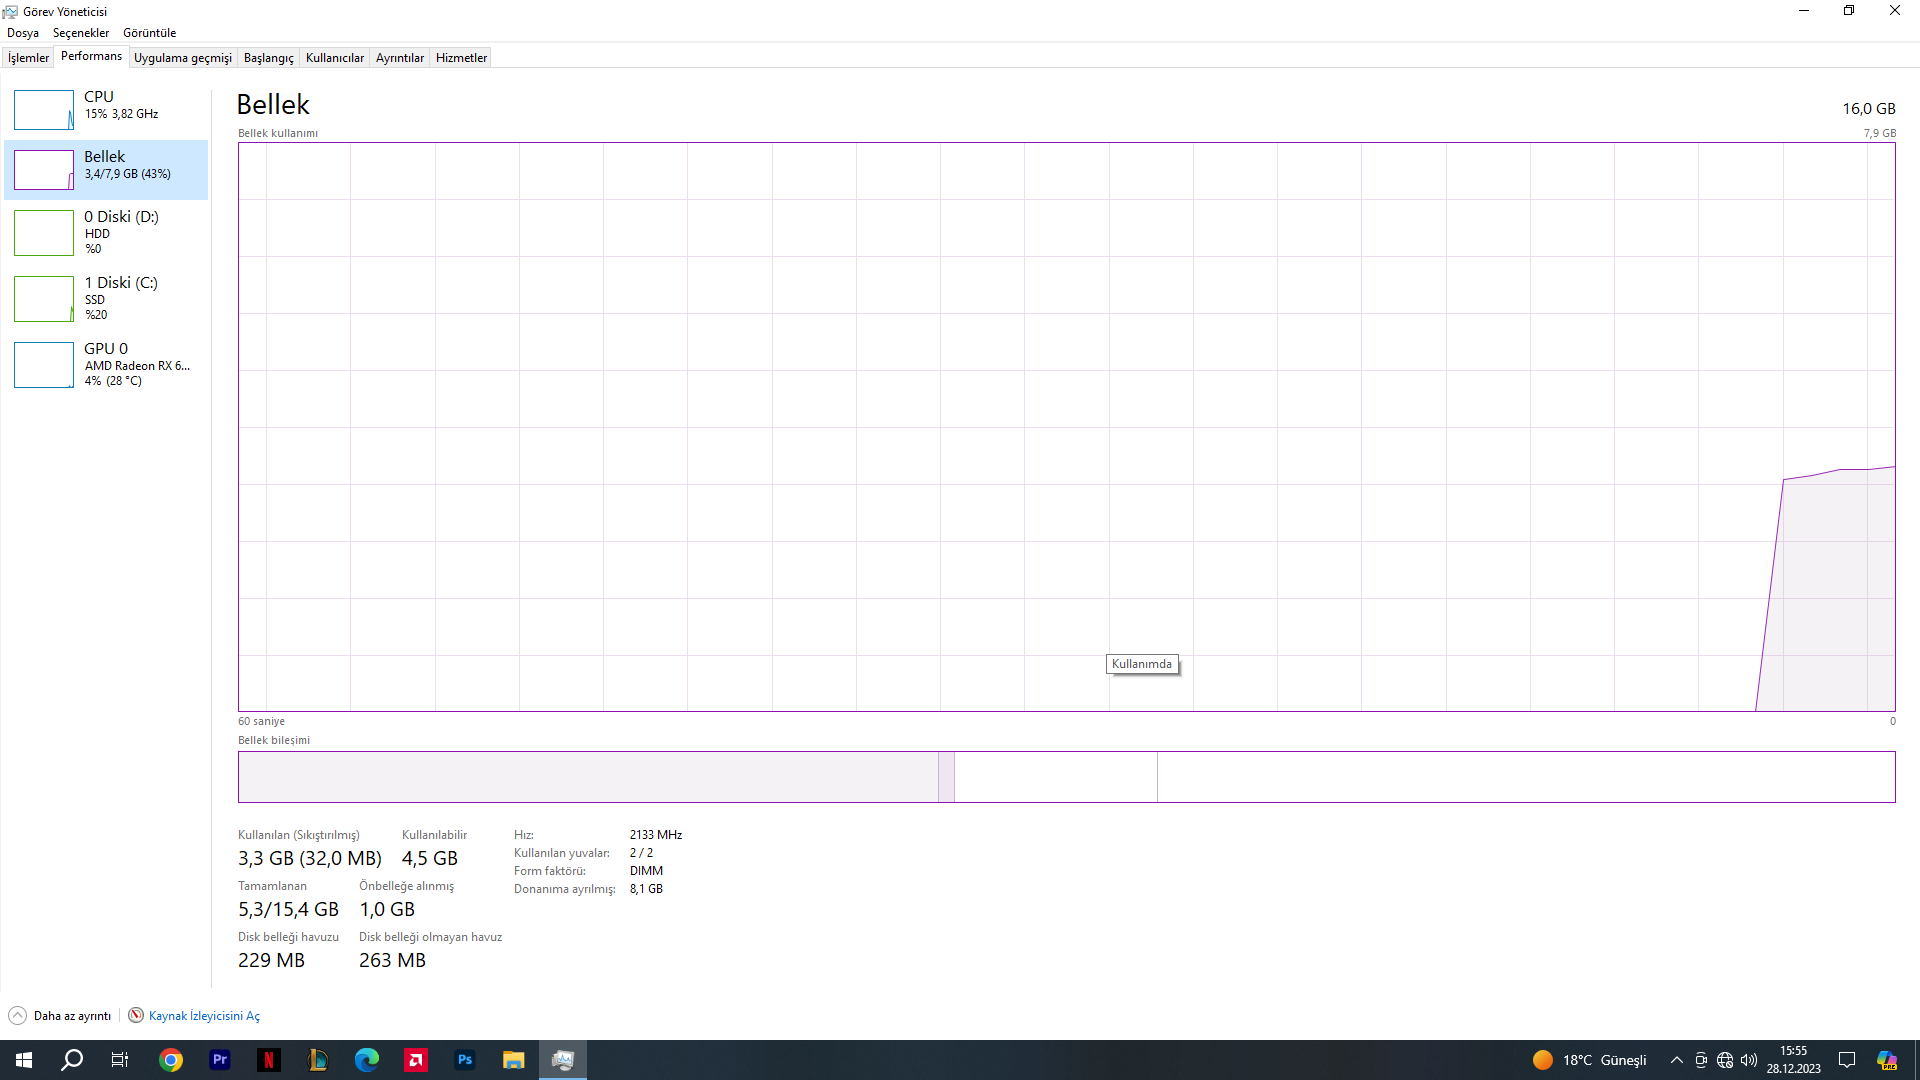1920x1080 pixels.
Task: Switch to the Başlangıç tab
Action: click(268, 58)
